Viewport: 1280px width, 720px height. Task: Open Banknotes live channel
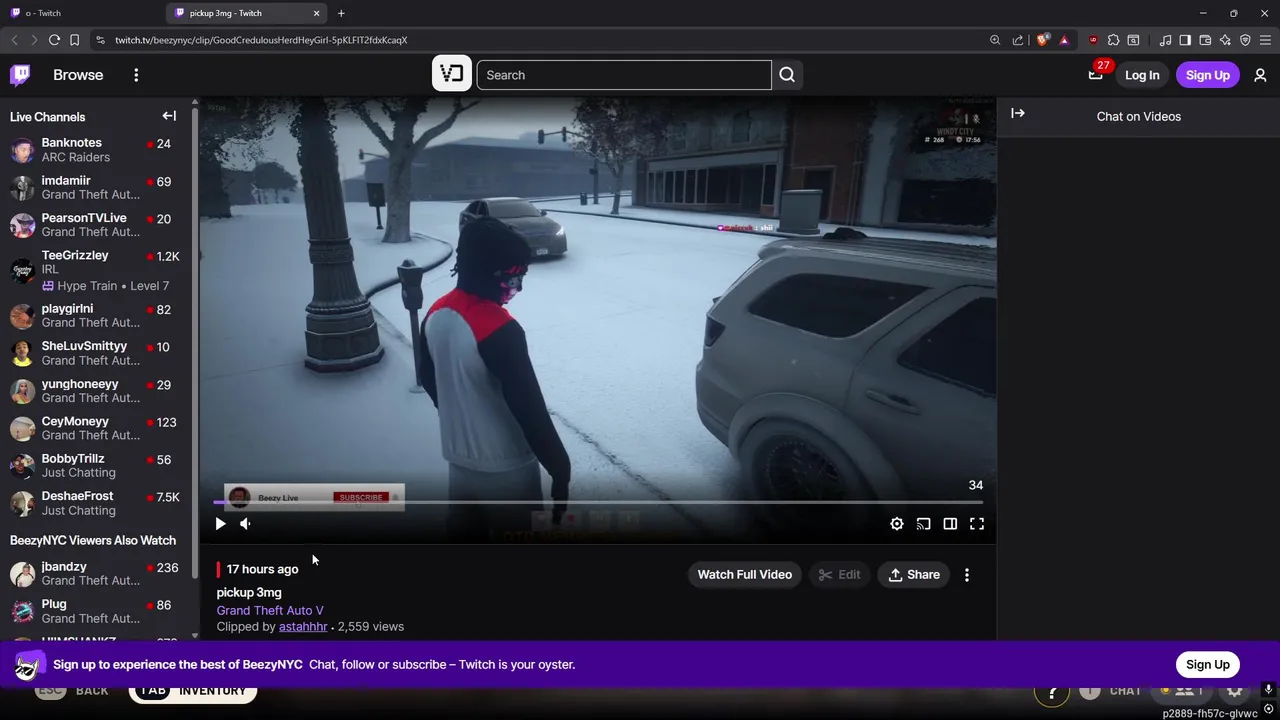tap(96, 150)
